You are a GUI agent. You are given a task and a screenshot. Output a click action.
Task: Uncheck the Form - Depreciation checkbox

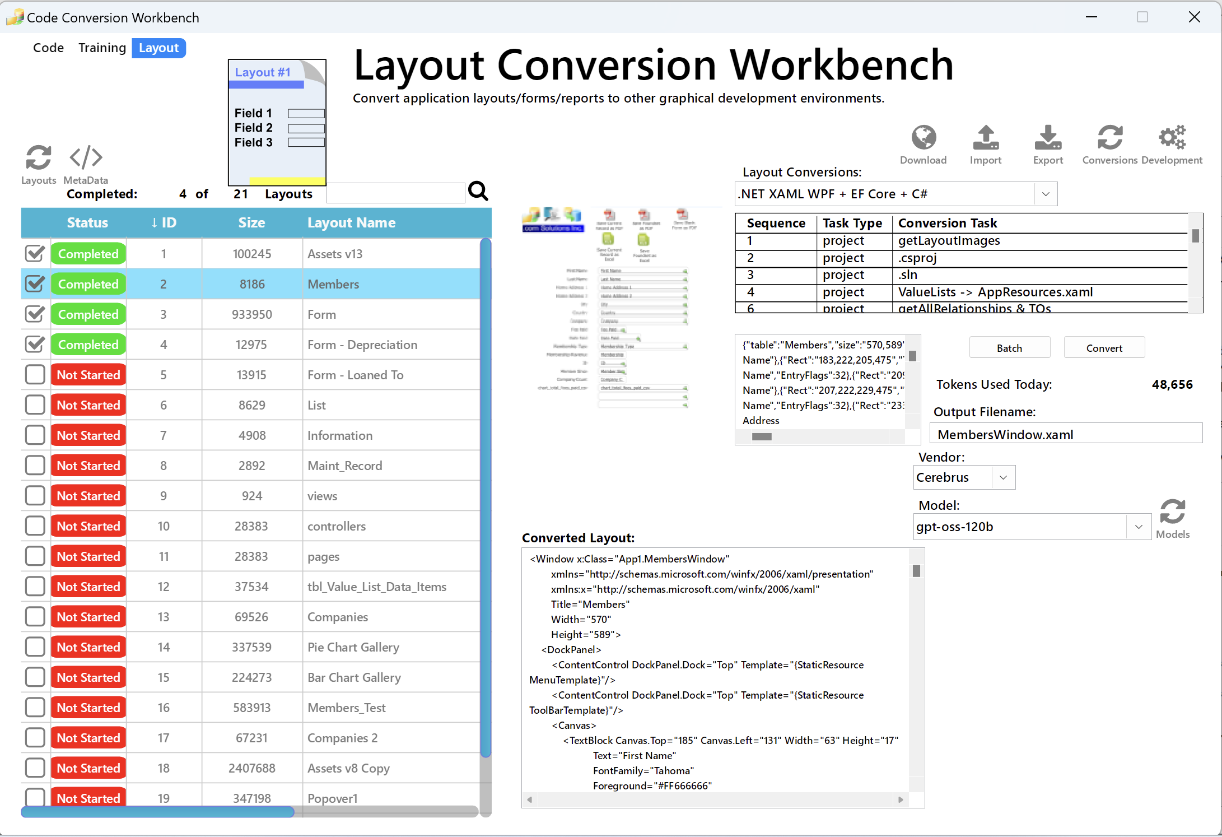point(35,344)
